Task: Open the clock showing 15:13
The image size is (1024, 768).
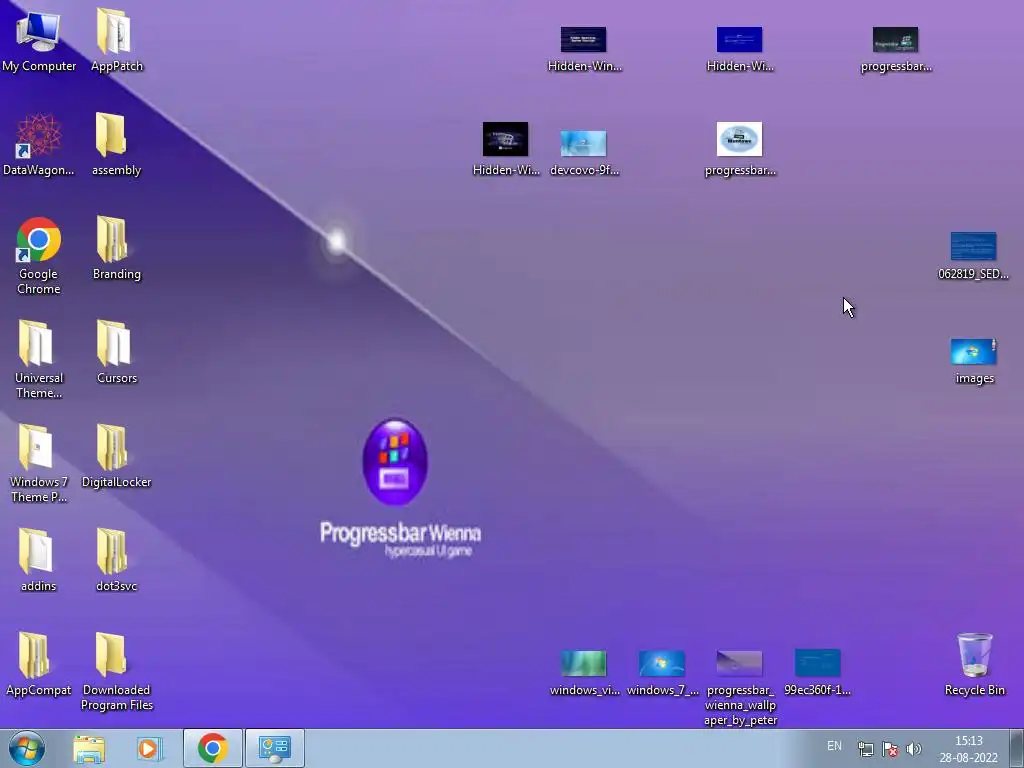Action: [x=968, y=749]
